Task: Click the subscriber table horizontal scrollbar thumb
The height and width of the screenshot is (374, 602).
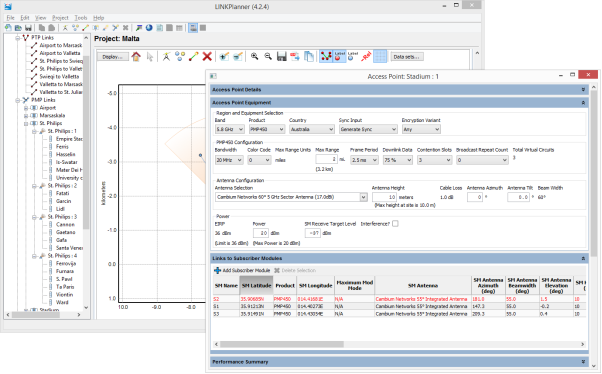Action: coord(282,344)
